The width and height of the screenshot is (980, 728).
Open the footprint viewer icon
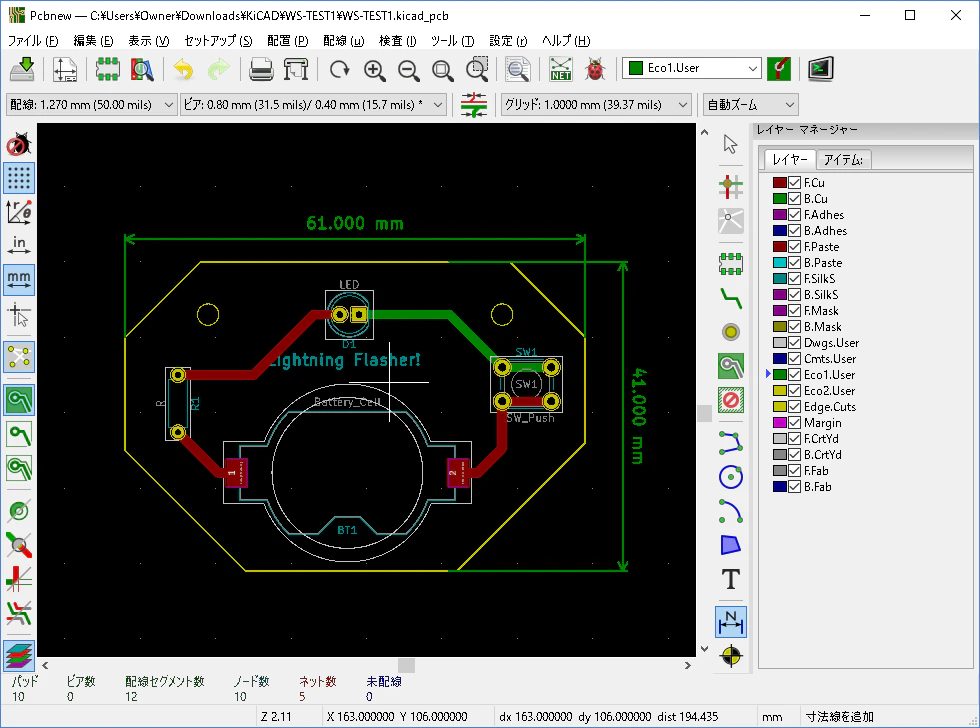click(142, 69)
